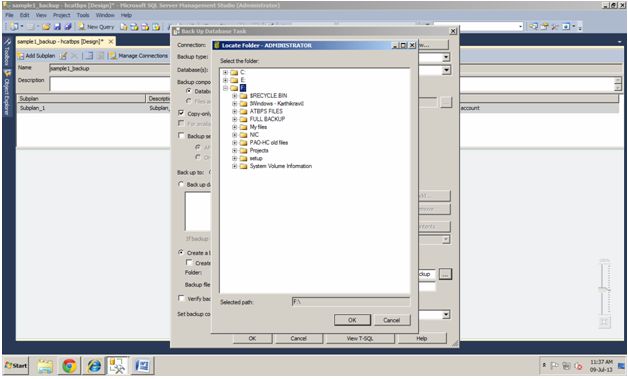Select the After expiry radio button
Screen dimensions: 628x379
point(198,147)
